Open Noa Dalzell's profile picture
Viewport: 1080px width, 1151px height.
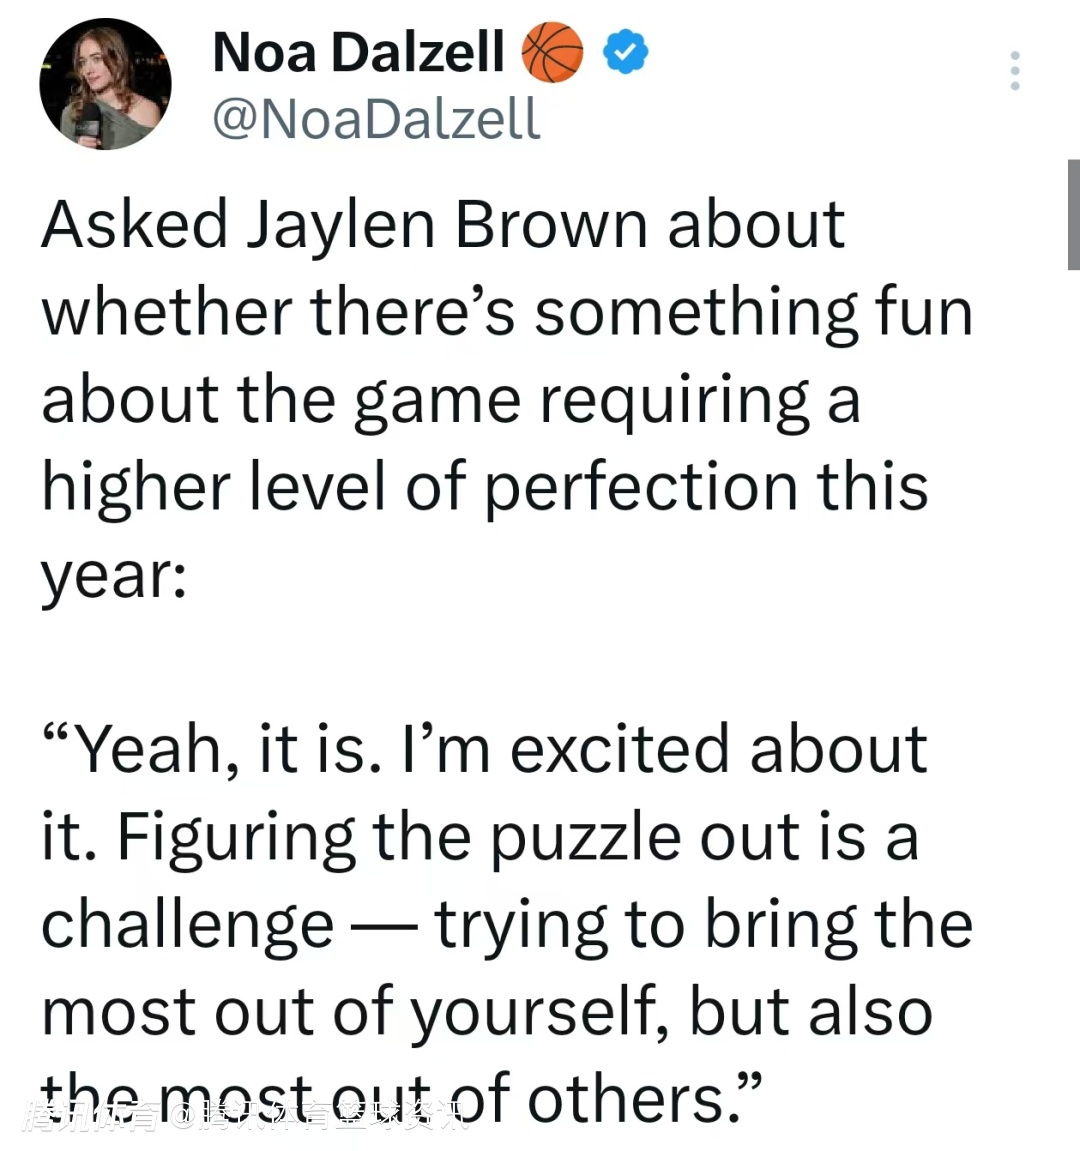click(105, 85)
